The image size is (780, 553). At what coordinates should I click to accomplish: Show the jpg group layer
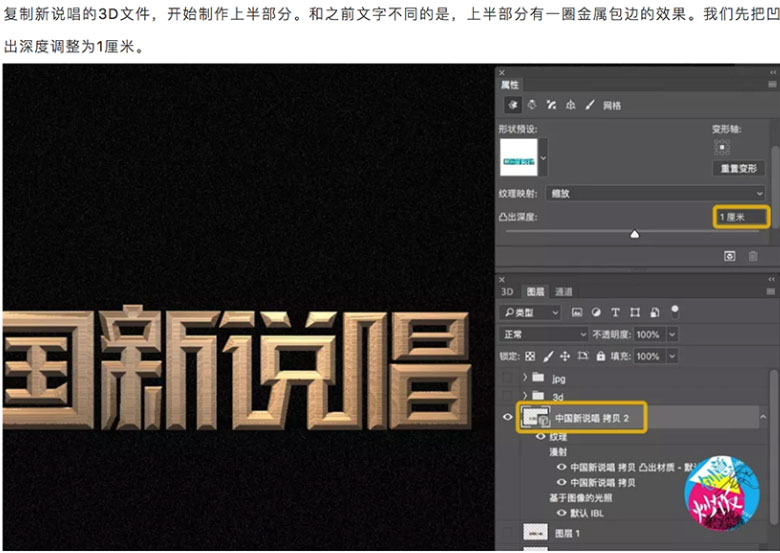(x=507, y=377)
